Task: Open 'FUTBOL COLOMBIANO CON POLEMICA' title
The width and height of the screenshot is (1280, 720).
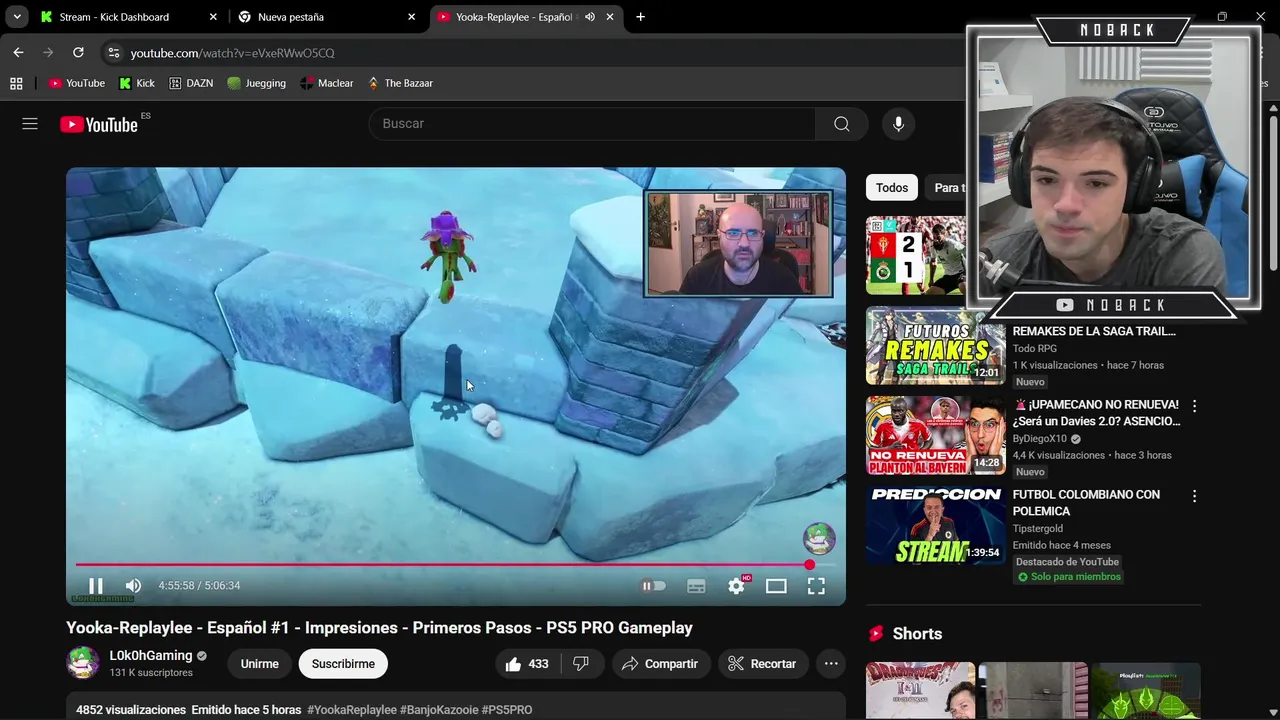Action: [1086, 503]
